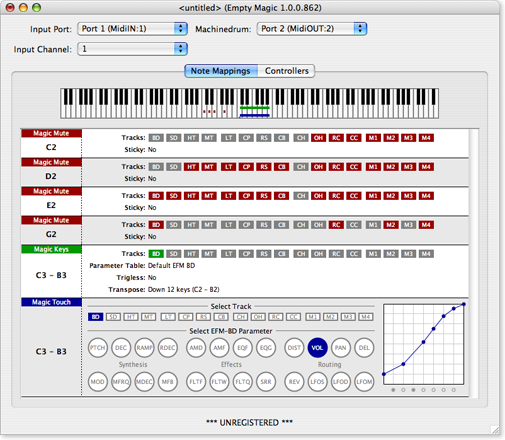Toggle SD track in E2 Magic Mute row
The height and width of the screenshot is (440, 505).
pos(174,196)
